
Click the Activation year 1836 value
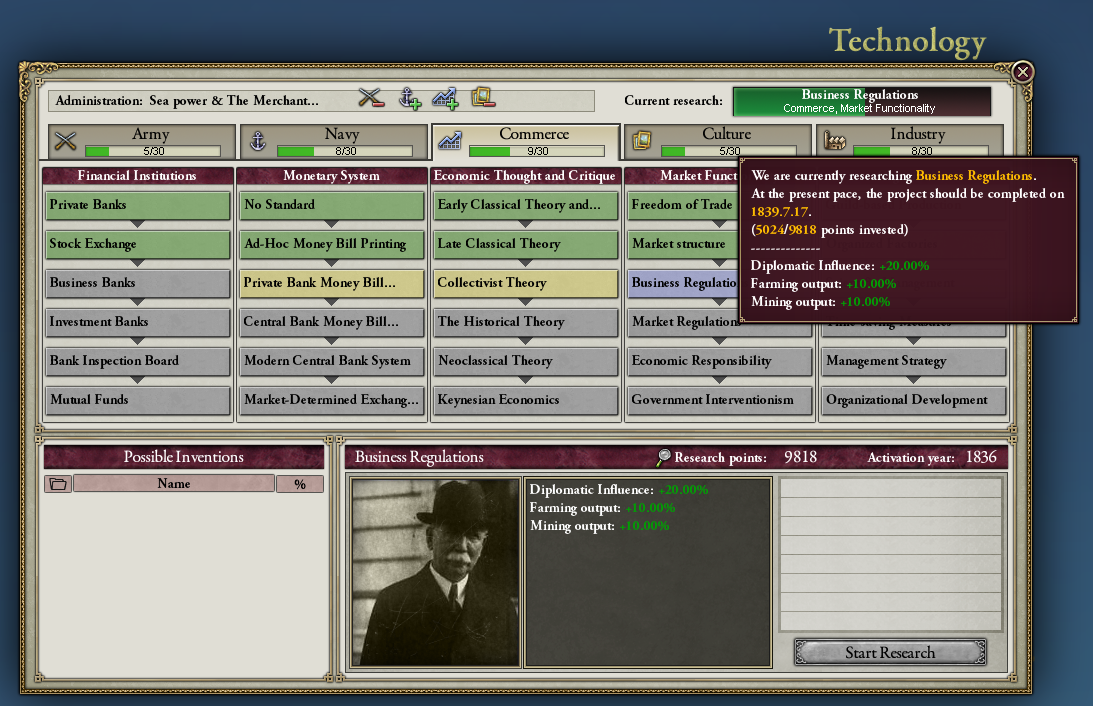981,457
